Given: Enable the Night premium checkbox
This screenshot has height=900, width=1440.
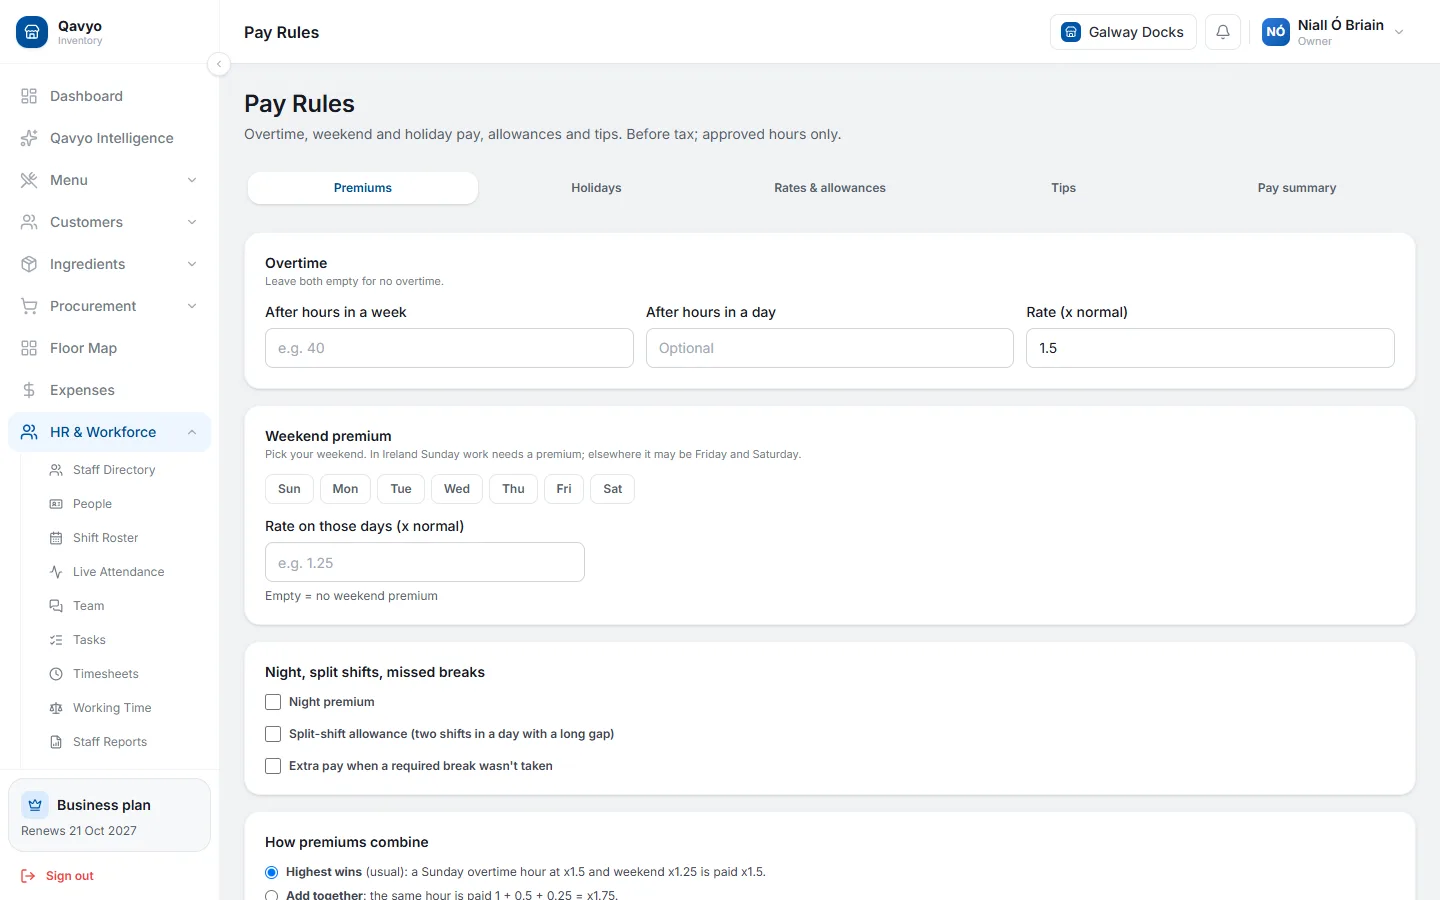Looking at the screenshot, I should click(x=273, y=702).
